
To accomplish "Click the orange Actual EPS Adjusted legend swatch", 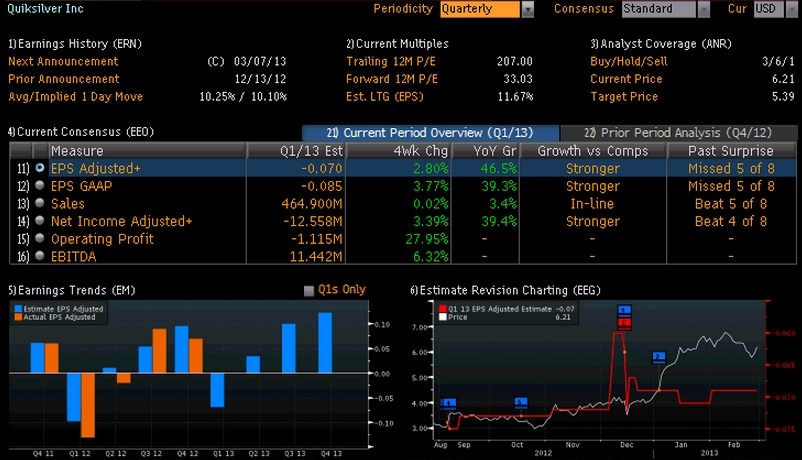I will click(18, 317).
